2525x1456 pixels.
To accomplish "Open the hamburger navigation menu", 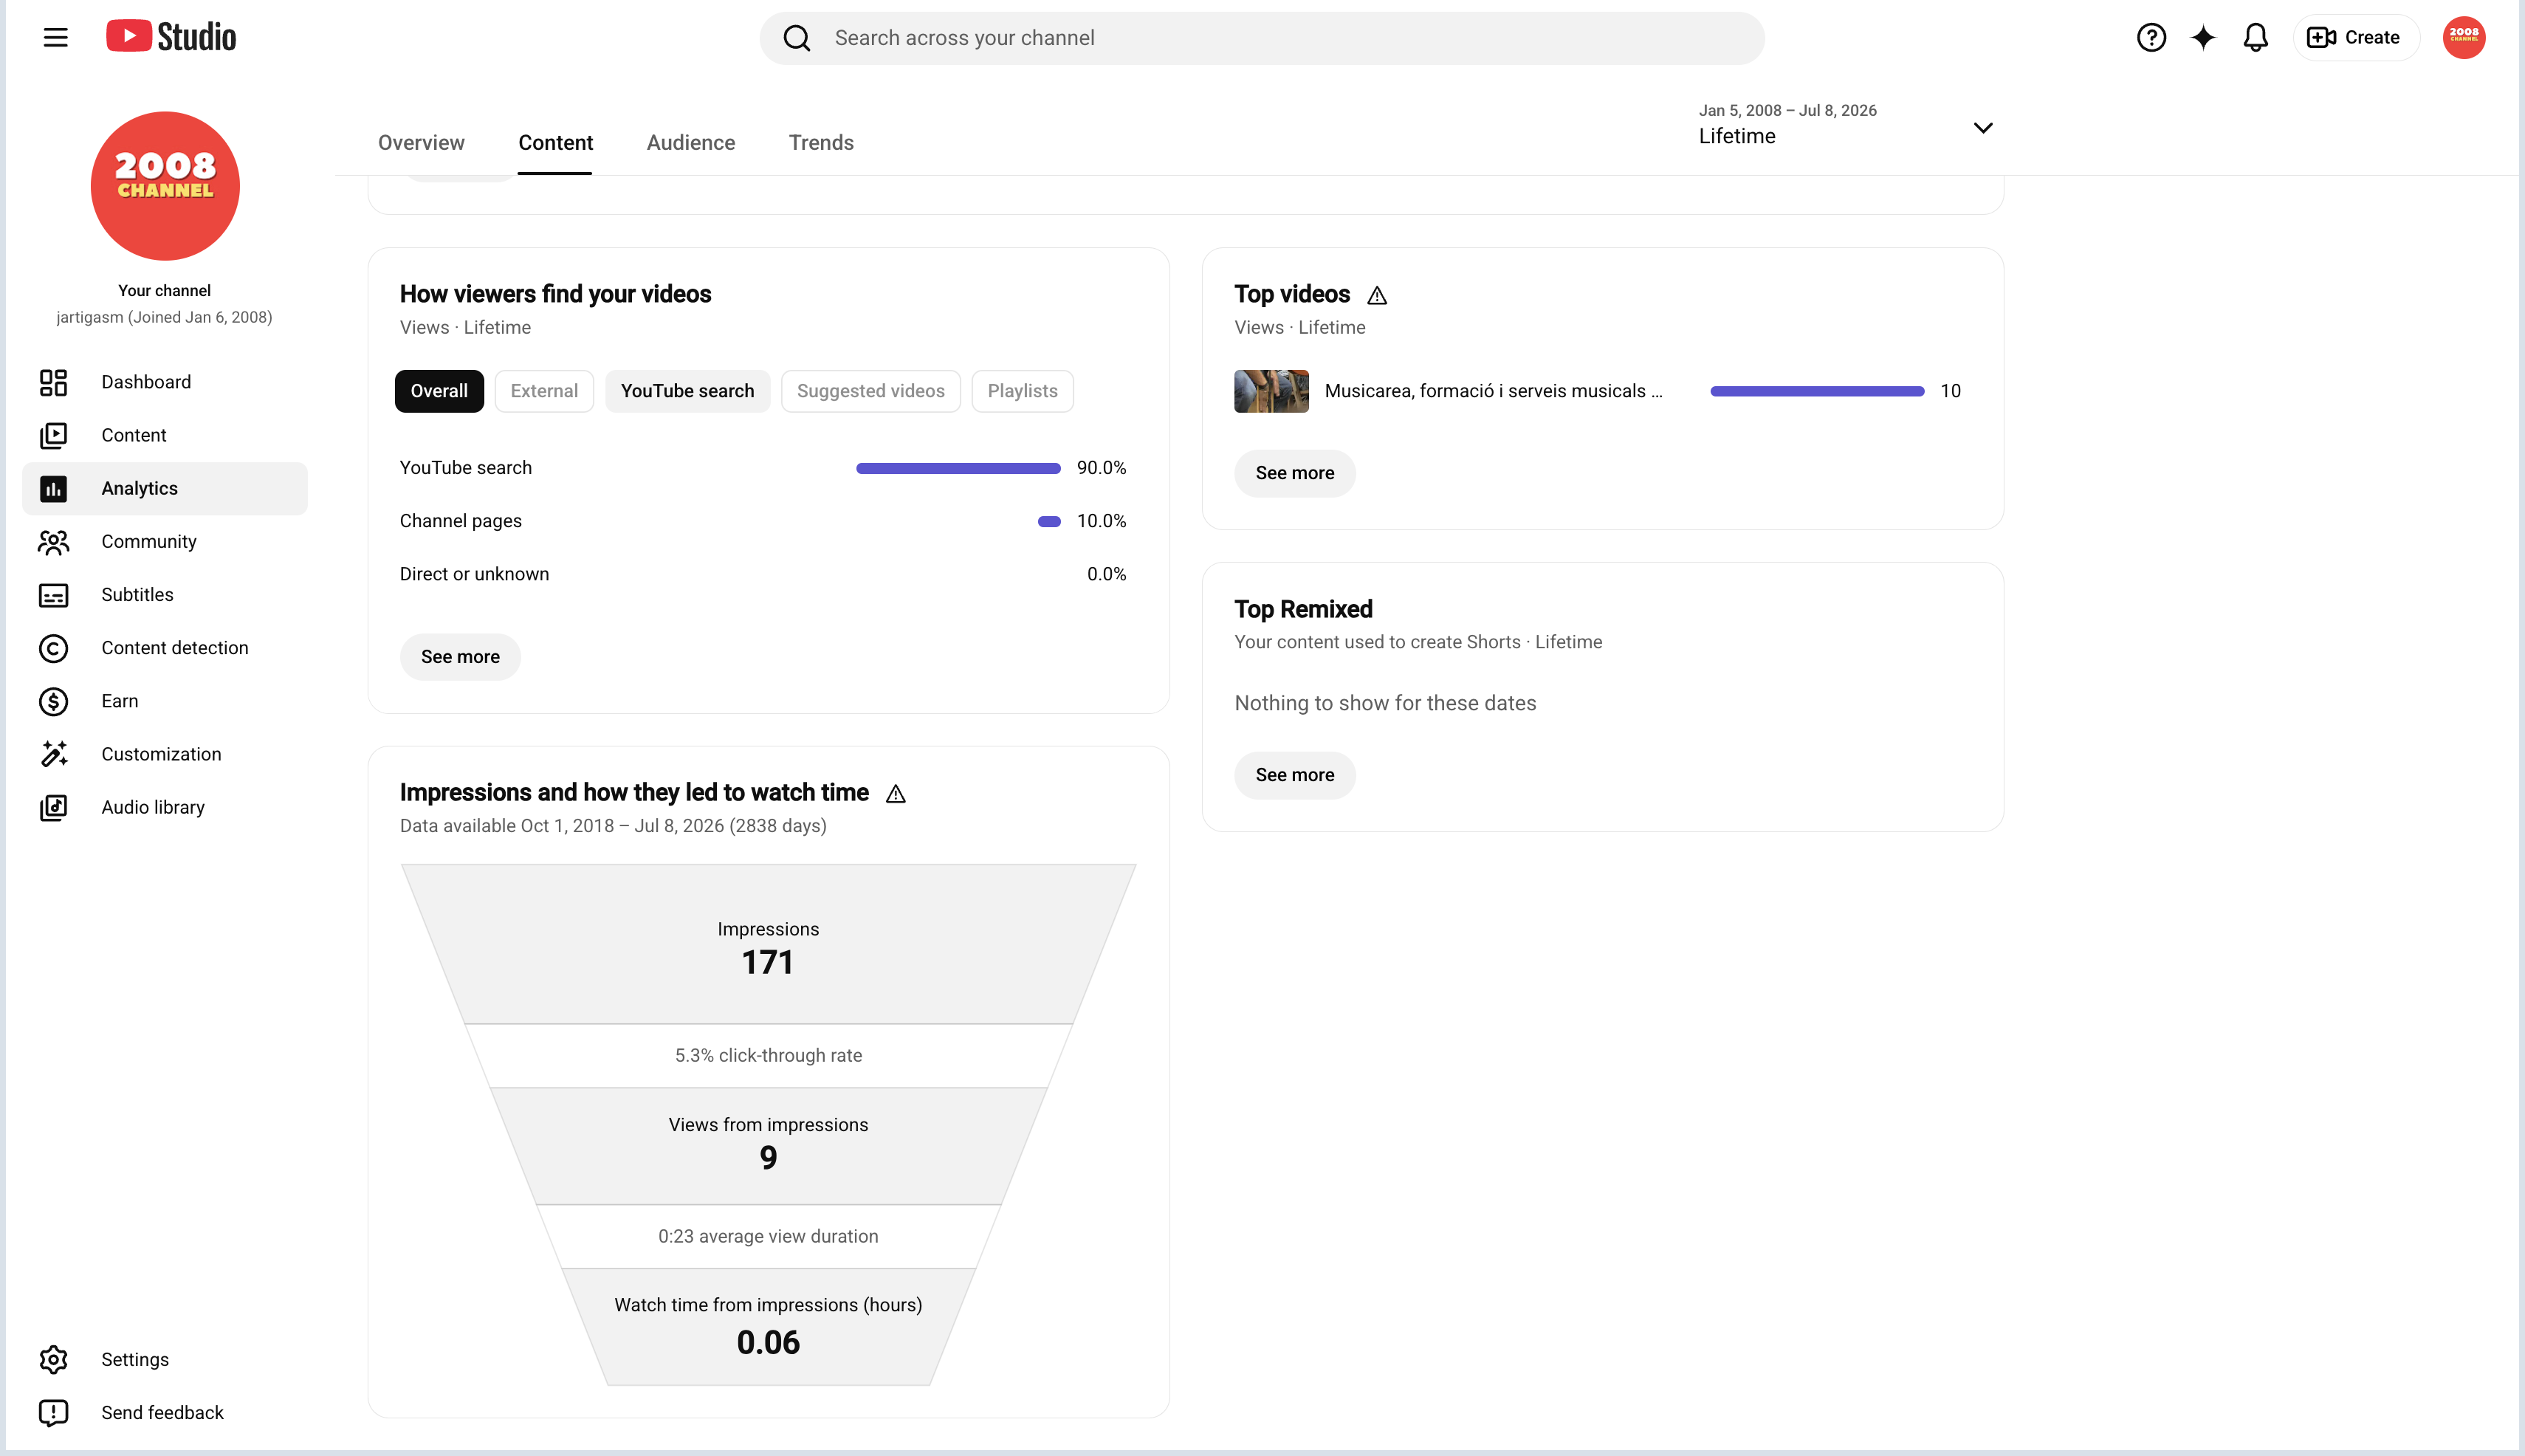I will click(x=55, y=38).
